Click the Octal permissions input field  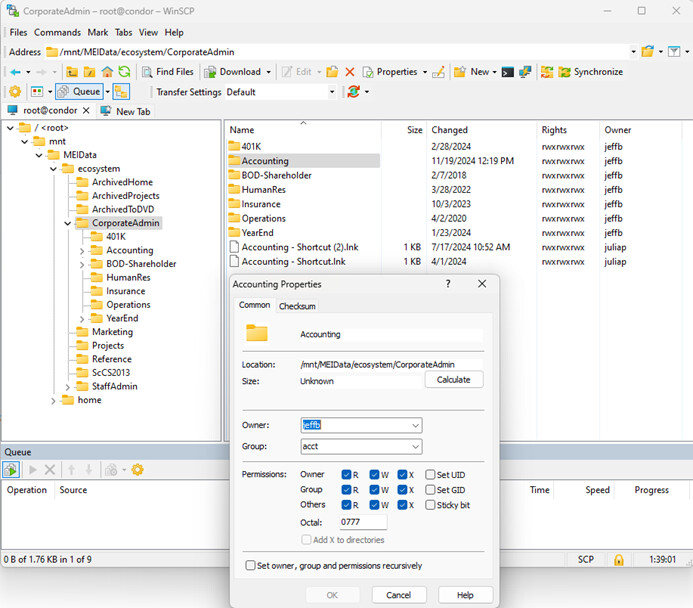tap(363, 522)
